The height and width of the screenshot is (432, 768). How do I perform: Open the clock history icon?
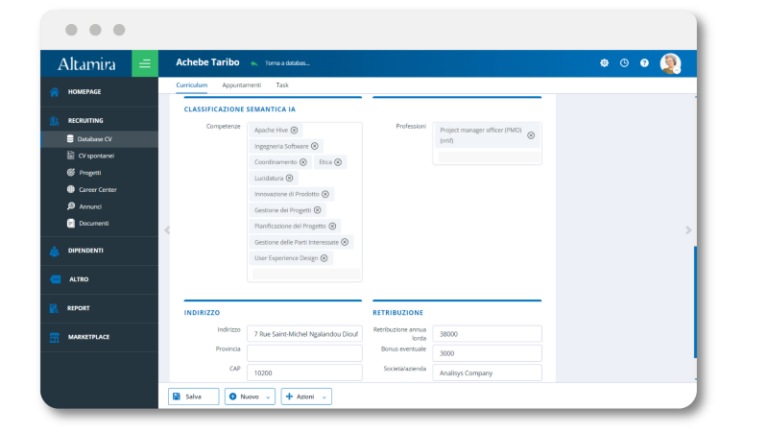coord(624,63)
